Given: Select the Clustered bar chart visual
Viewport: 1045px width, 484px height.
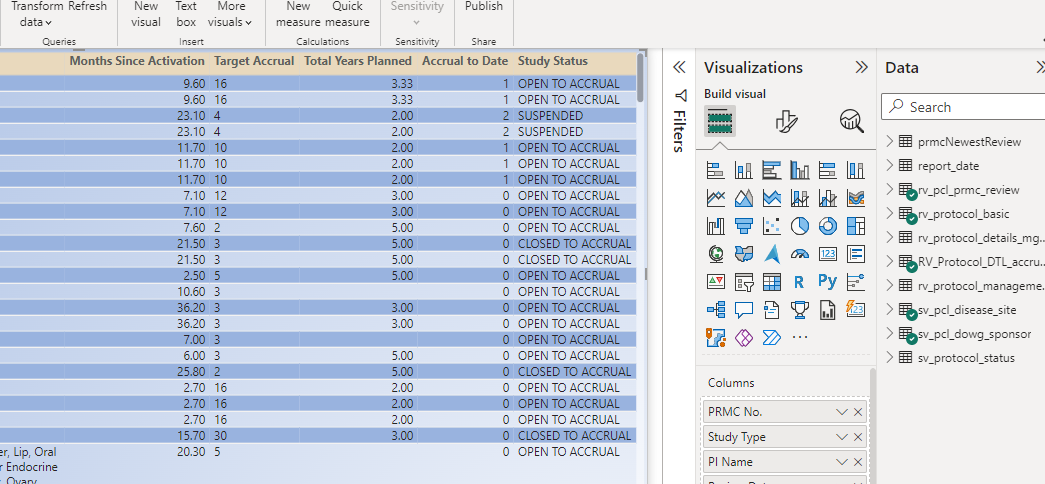Looking at the screenshot, I should pos(772,170).
